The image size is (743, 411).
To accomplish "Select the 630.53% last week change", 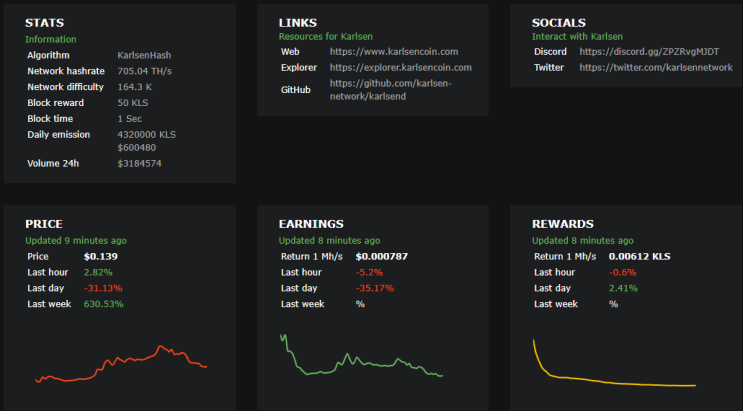I will (x=103, y=304).
